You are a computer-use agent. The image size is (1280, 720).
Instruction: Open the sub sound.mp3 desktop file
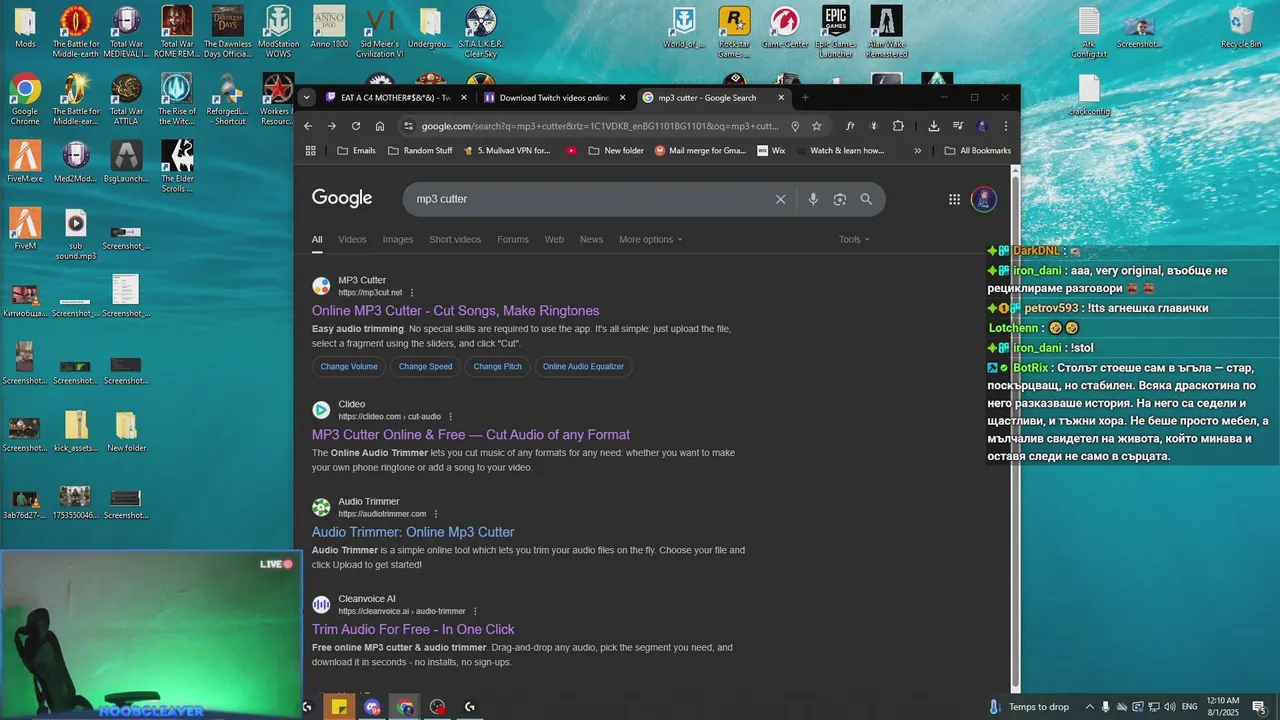coord(76,235)
